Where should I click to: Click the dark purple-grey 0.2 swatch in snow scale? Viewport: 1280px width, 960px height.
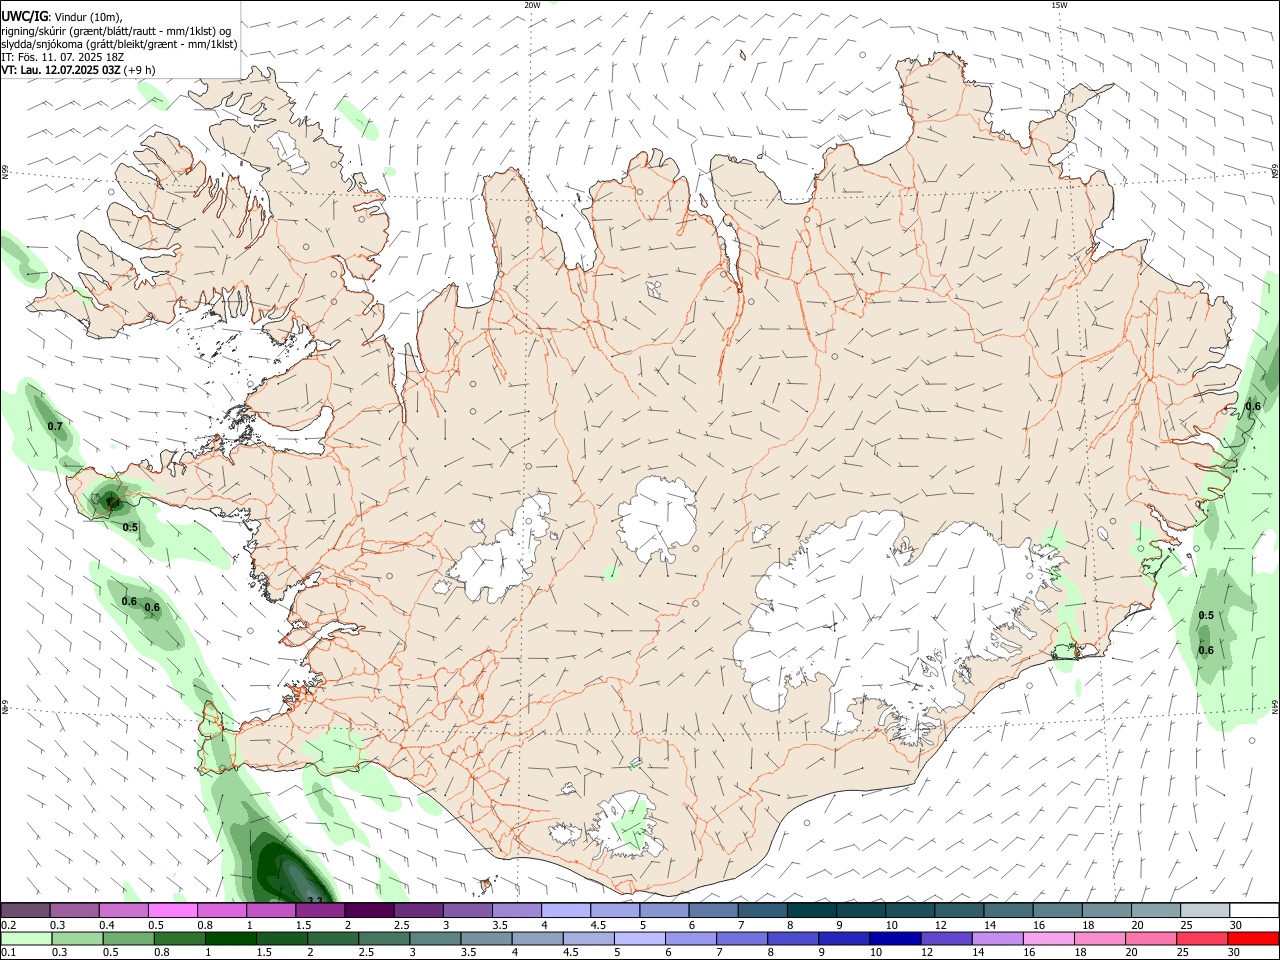pyautogui.click(x=25, y=911)
